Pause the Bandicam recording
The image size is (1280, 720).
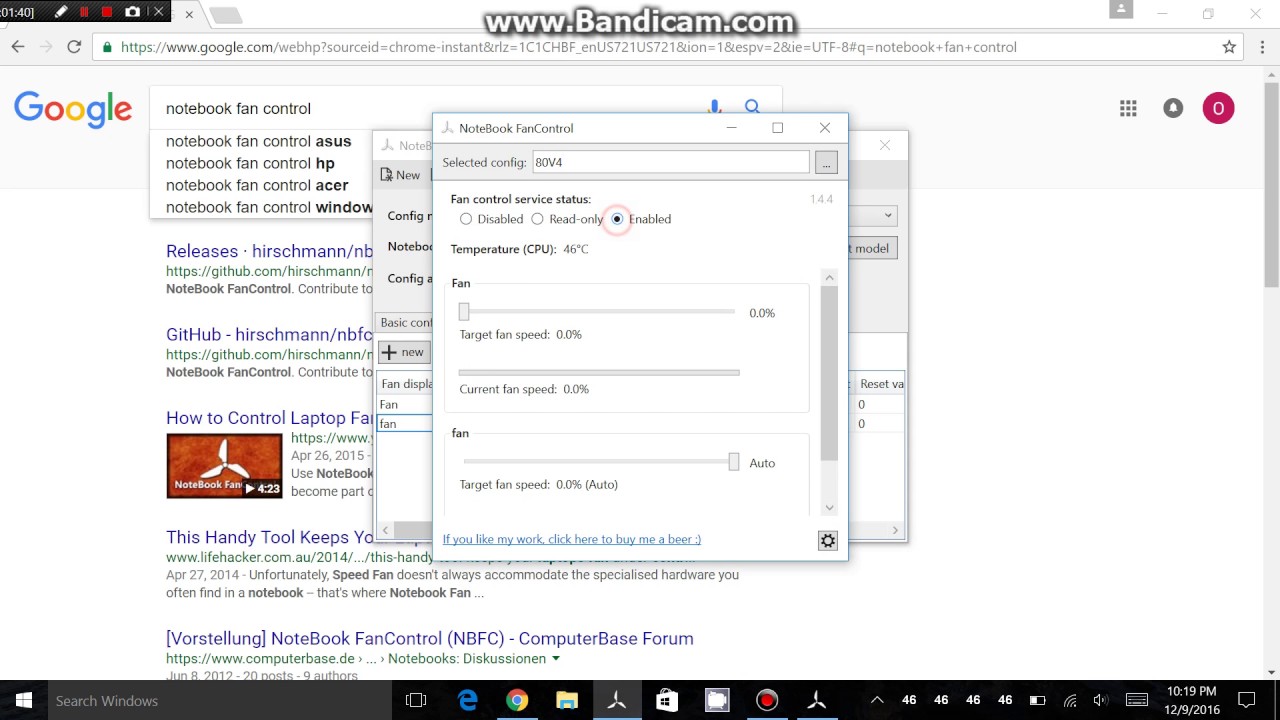tap(84, 12)
